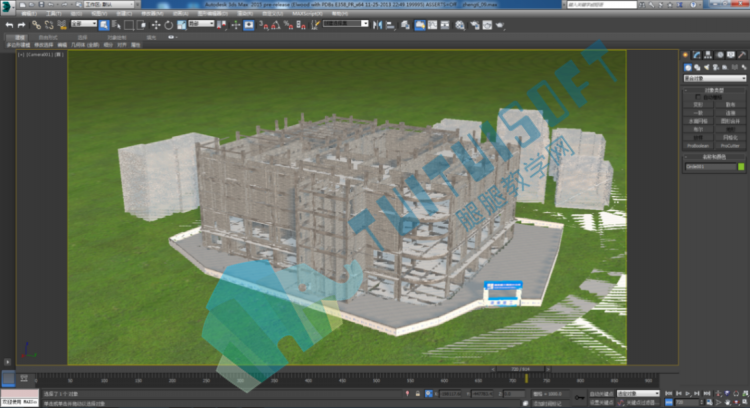Click the ProBoolean button
This screenshot has width=750, height=408.
(698, 146)
